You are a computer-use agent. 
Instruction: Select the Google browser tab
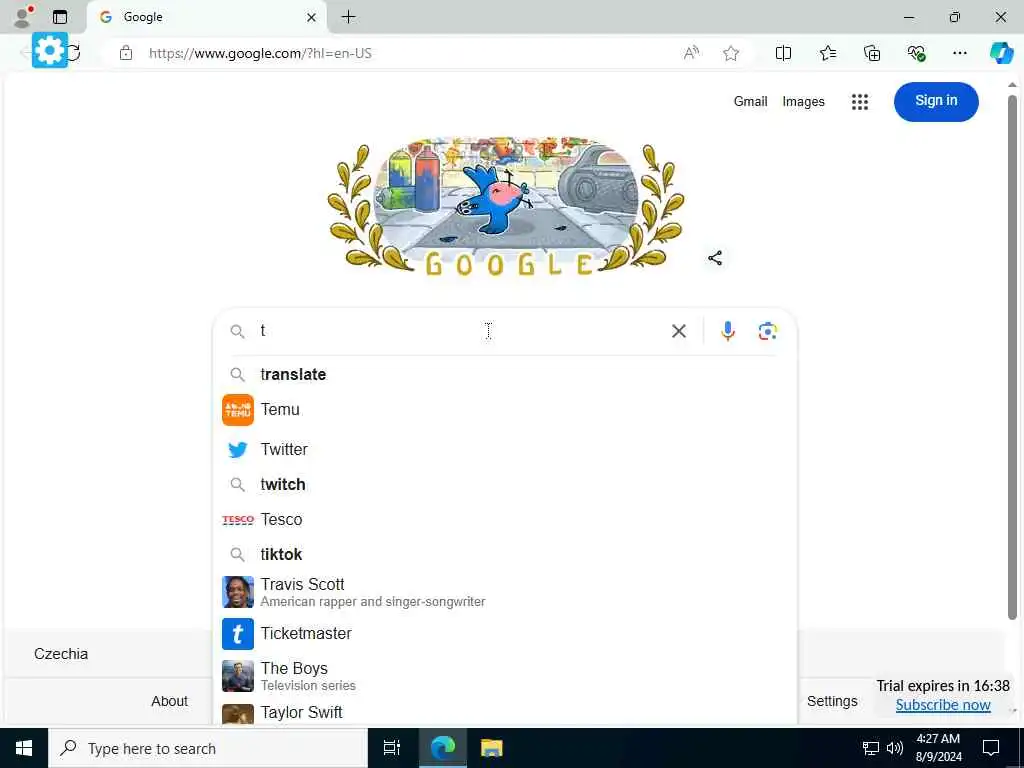tap(208, 18)
